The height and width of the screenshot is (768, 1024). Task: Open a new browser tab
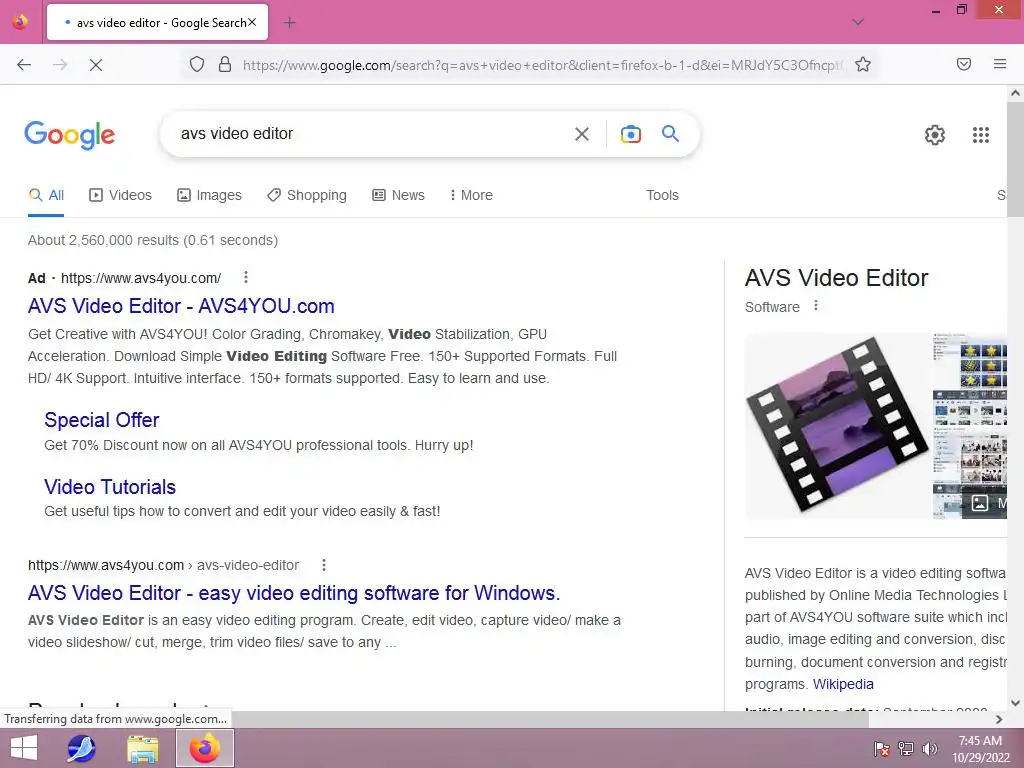[x=289, y=23]
